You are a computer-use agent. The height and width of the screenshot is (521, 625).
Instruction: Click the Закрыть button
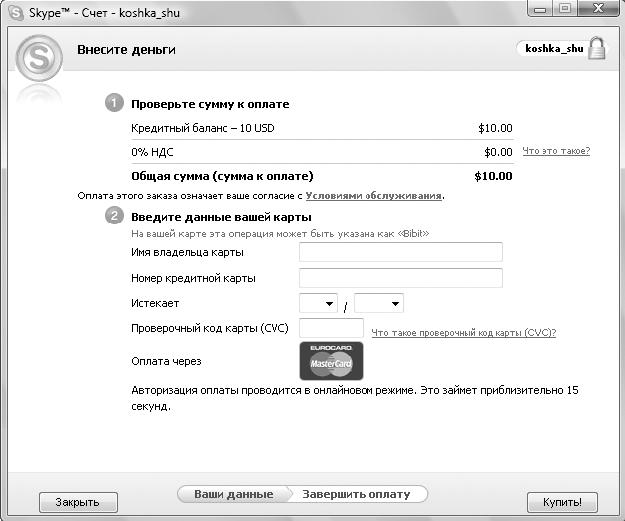point(78,502)
